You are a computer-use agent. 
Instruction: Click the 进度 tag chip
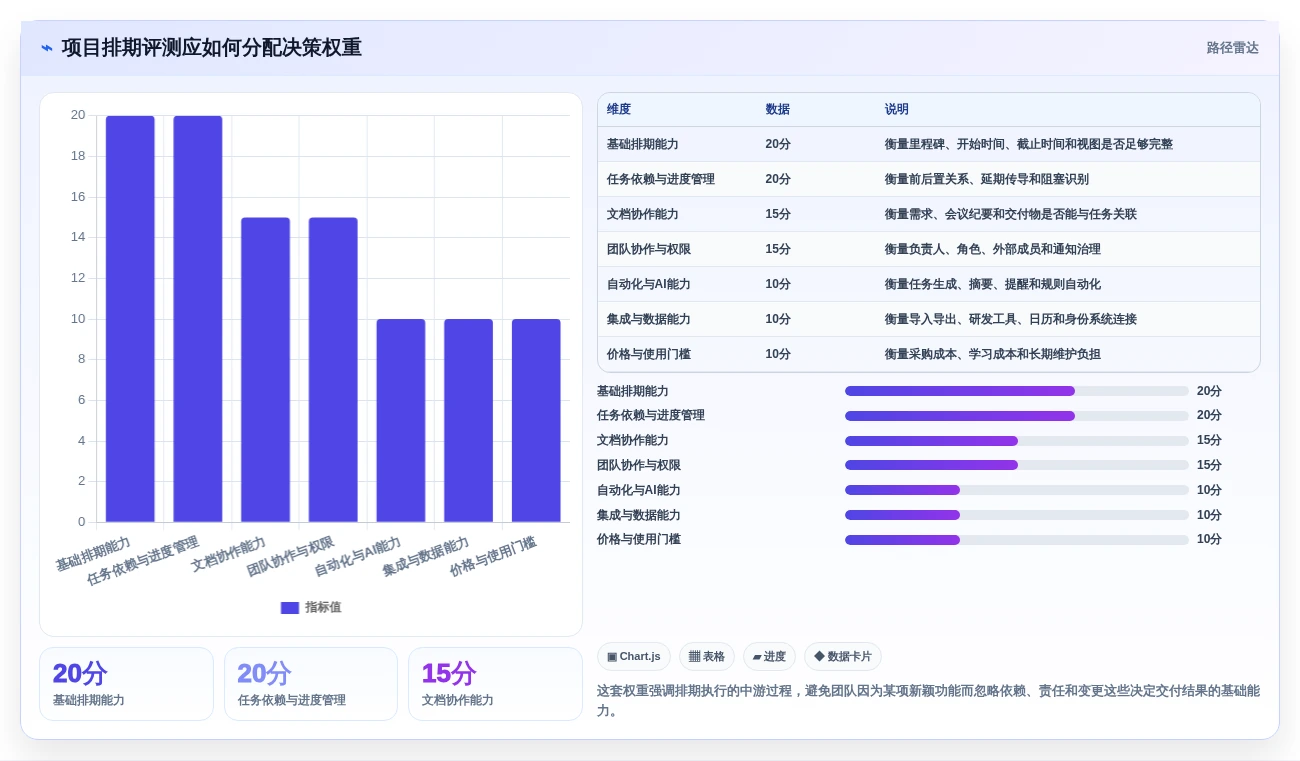(769, 657)
